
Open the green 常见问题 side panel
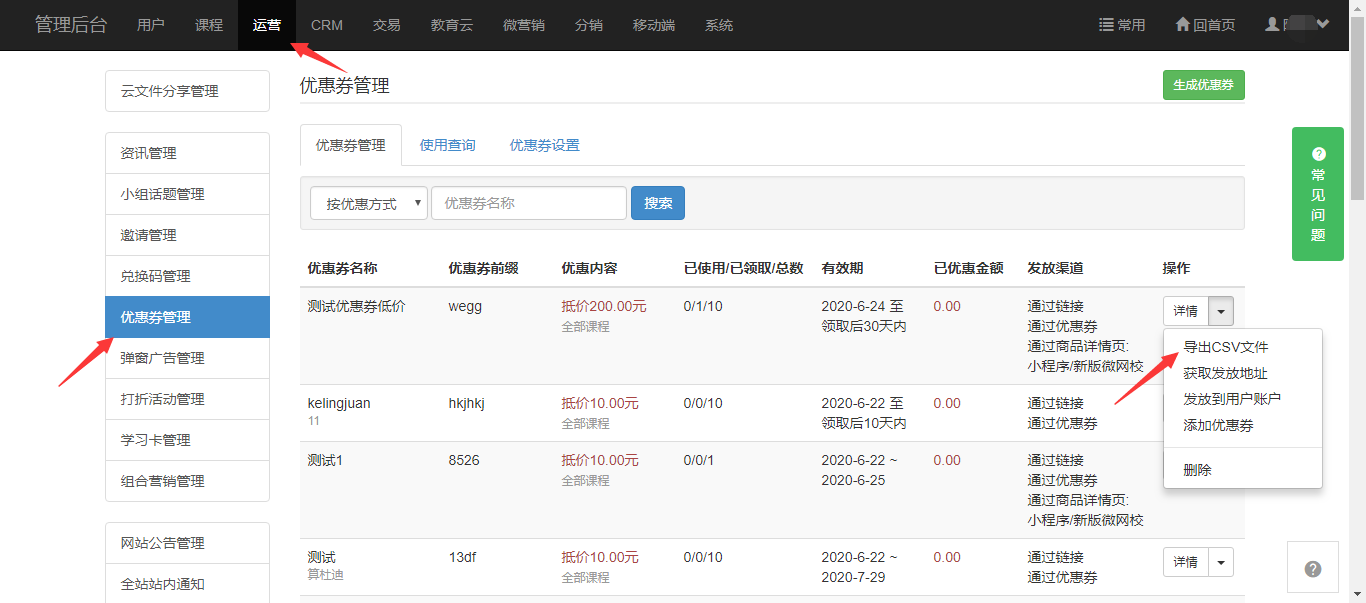1317,194
